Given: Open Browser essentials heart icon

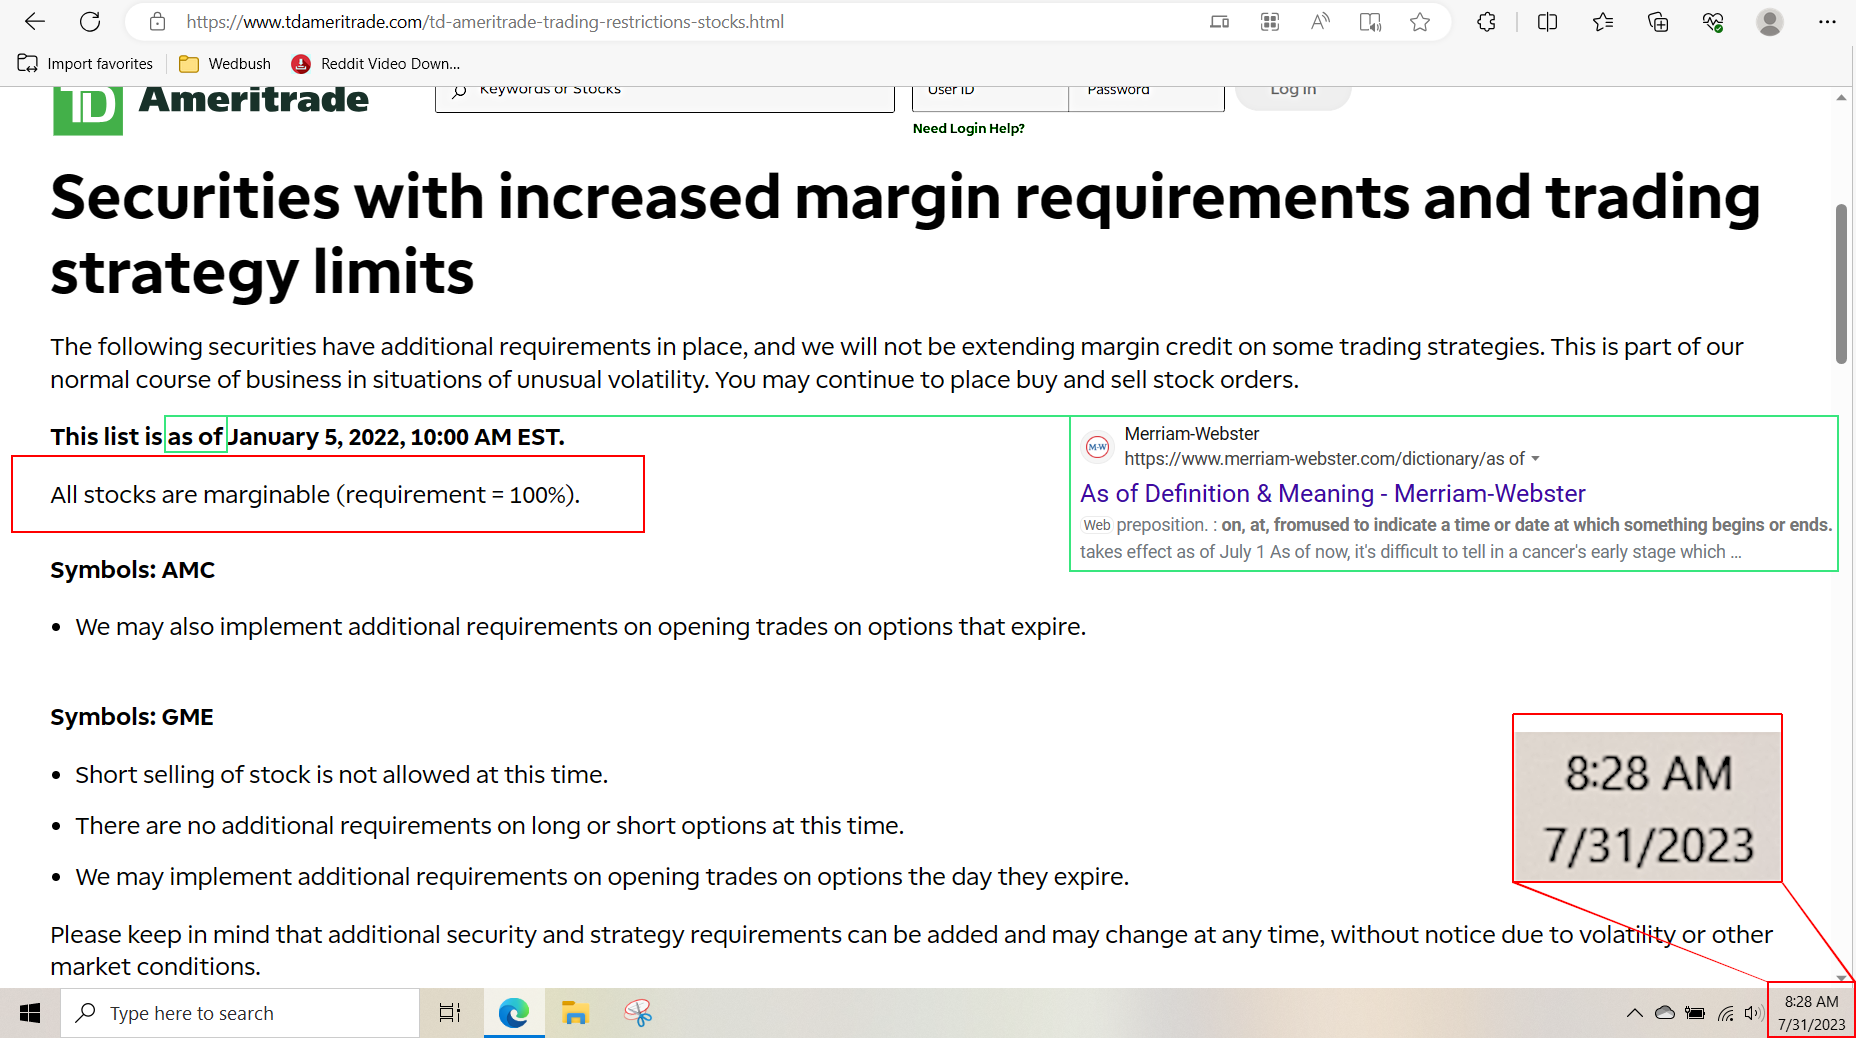Looking at the screenshot, I should [1713, 22].
